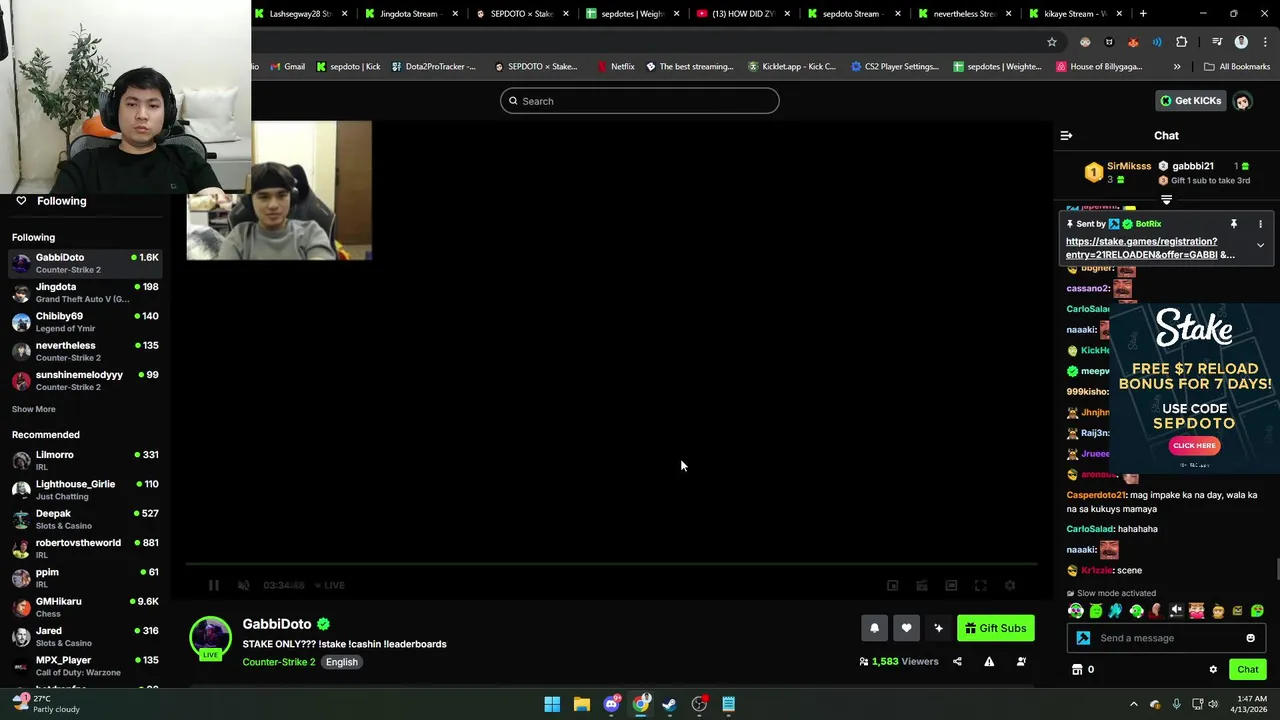Open the Kick profile avatar menu
Screen dimensions: 1280x720
click(x=1242, y=101)
